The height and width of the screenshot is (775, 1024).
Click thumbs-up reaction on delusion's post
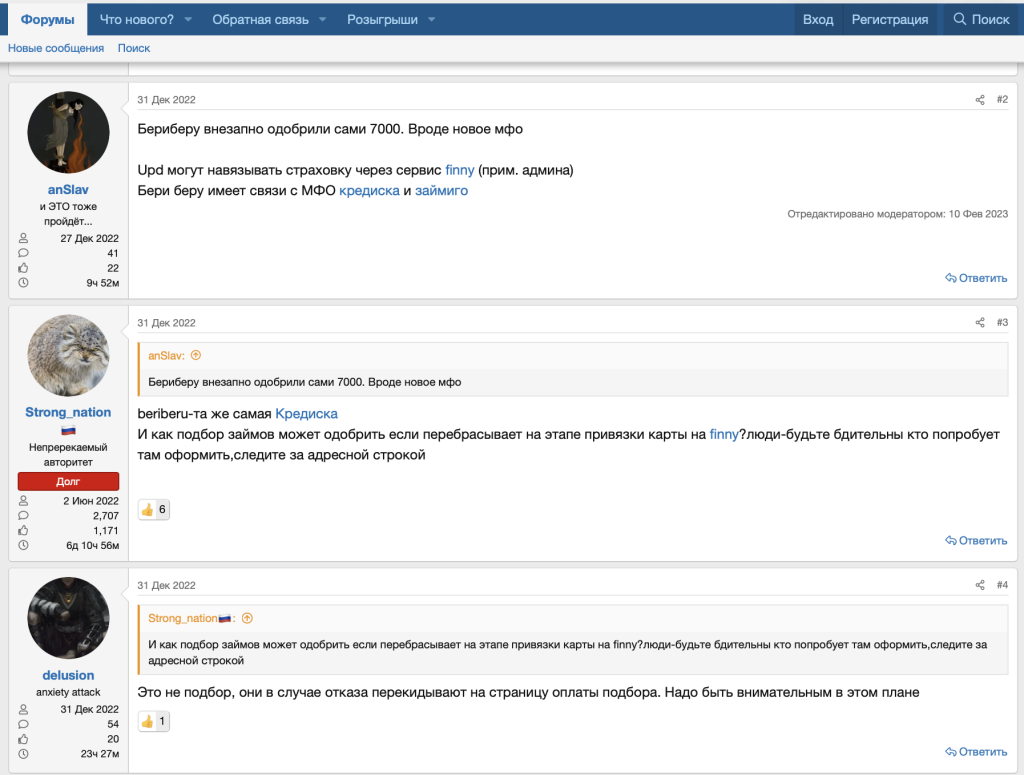click(147, 721)
